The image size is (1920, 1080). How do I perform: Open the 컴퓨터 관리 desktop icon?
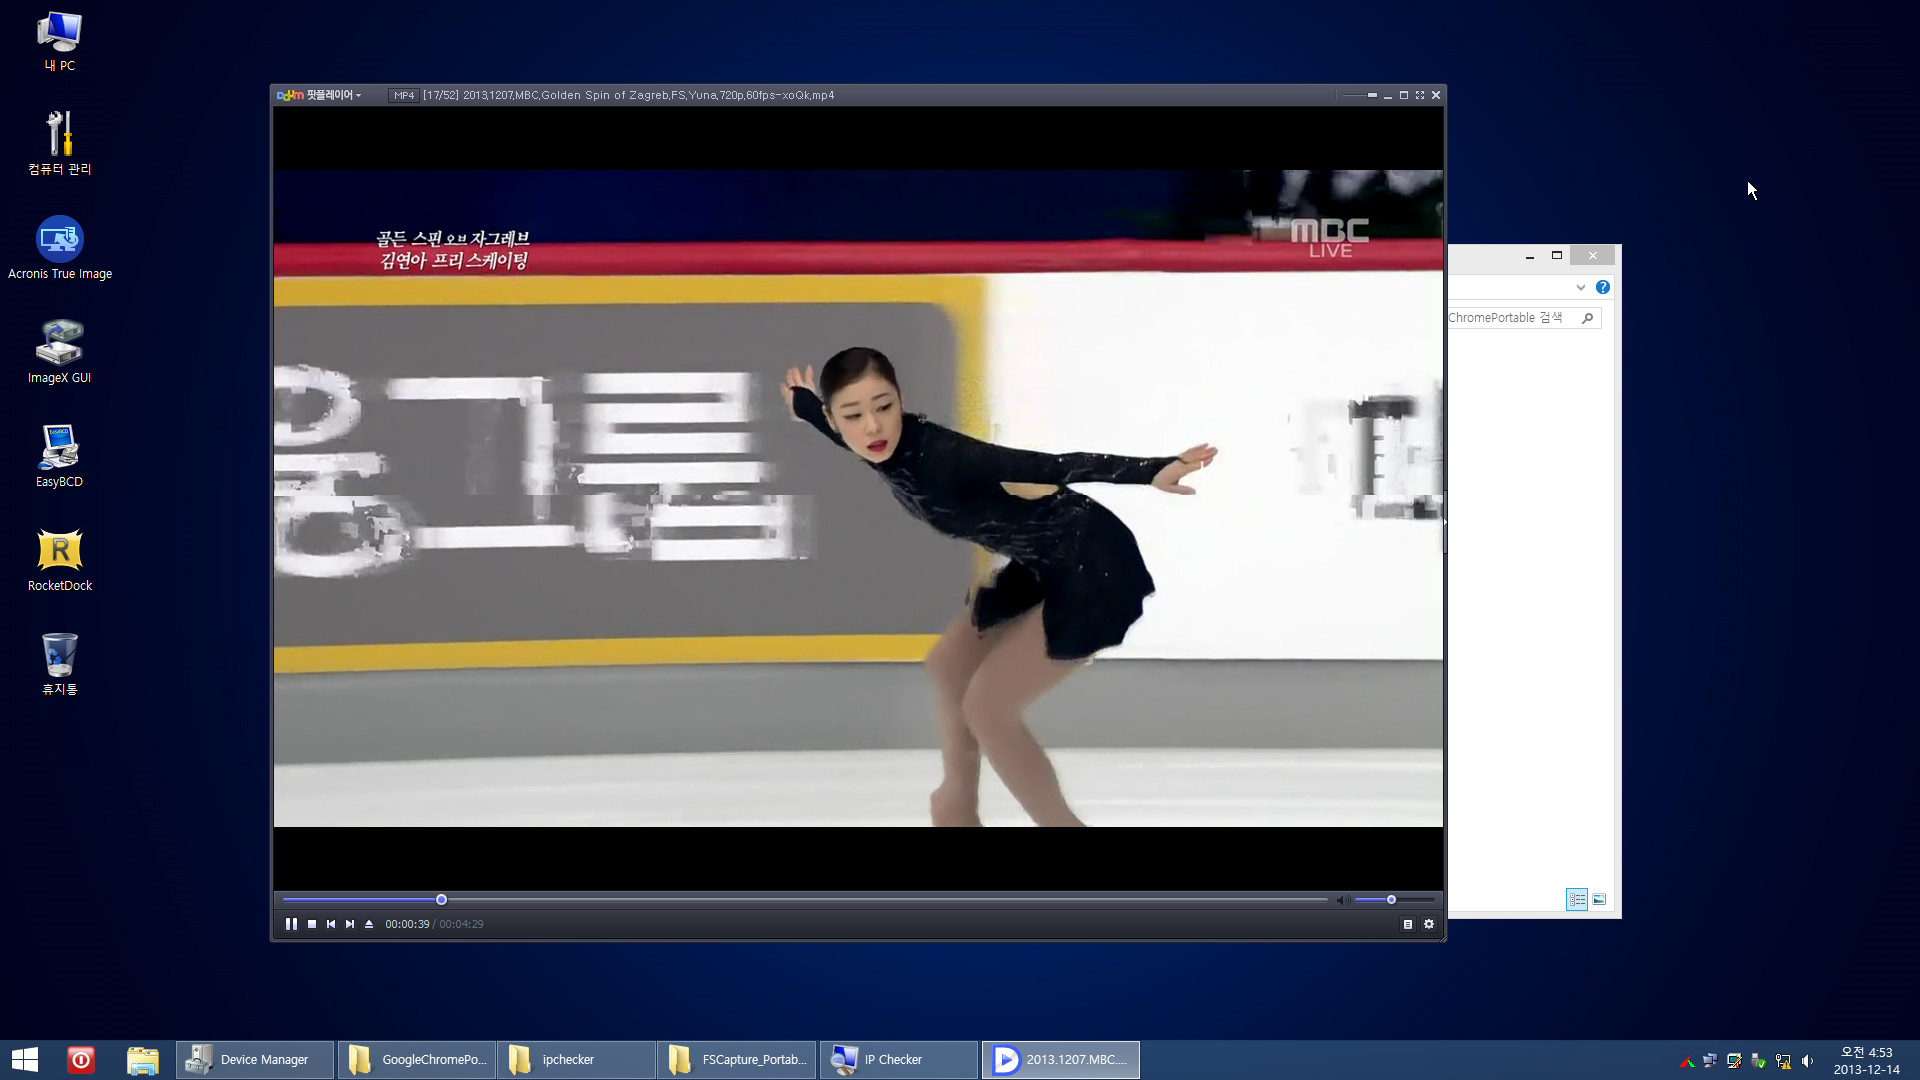pos(59,144)
